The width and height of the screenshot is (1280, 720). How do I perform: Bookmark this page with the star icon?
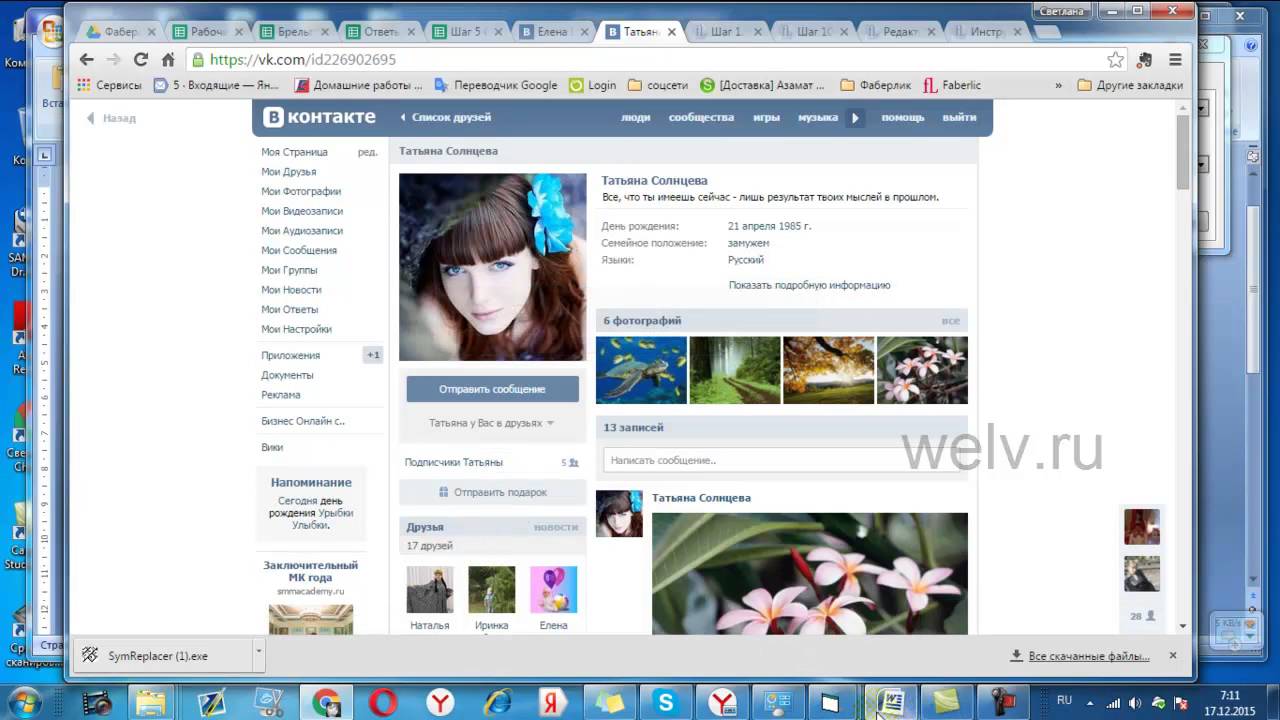1115,60
